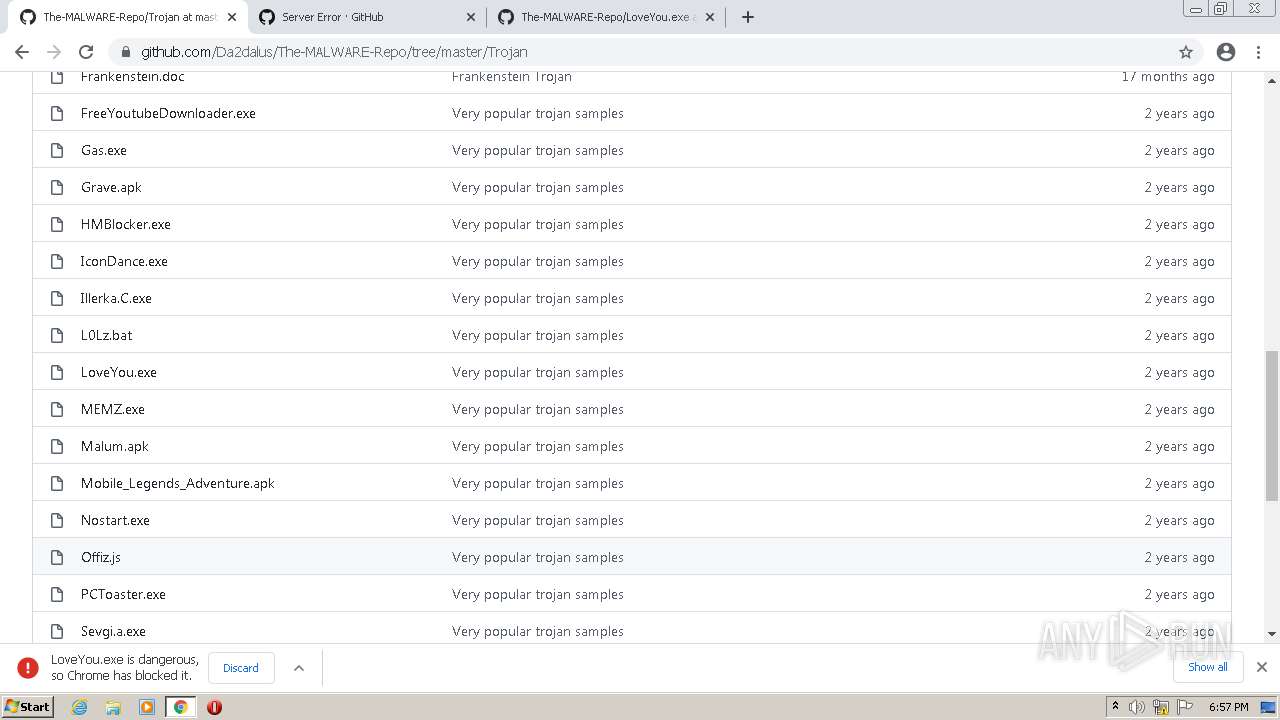Click the Frankenstein.doc file name
Image resolution: width=1280 pixels, height=720 pixels.
pos(132,77)
